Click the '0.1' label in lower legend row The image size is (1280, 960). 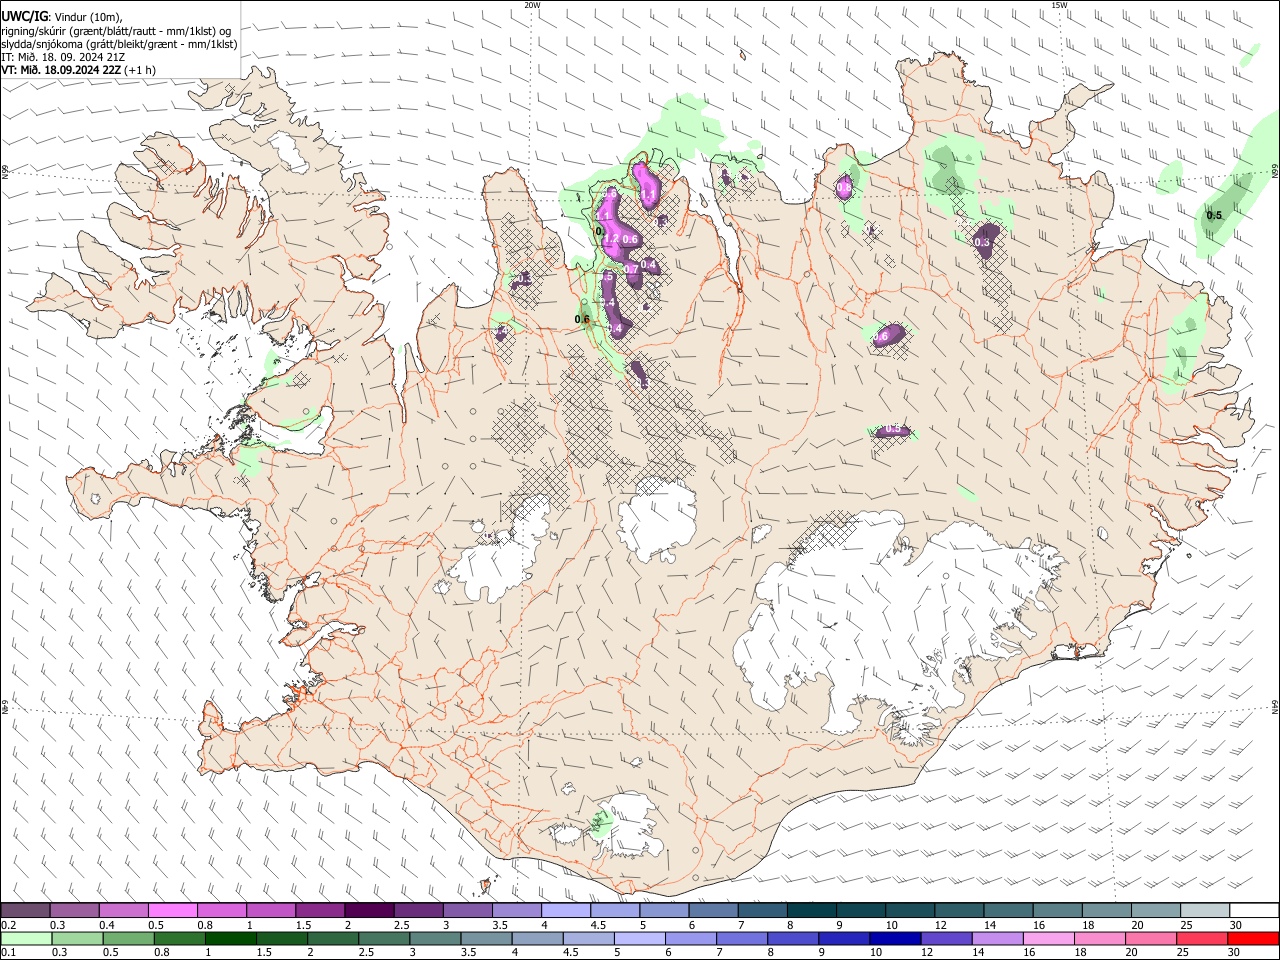pyautogui.click(x=8, y=953)
